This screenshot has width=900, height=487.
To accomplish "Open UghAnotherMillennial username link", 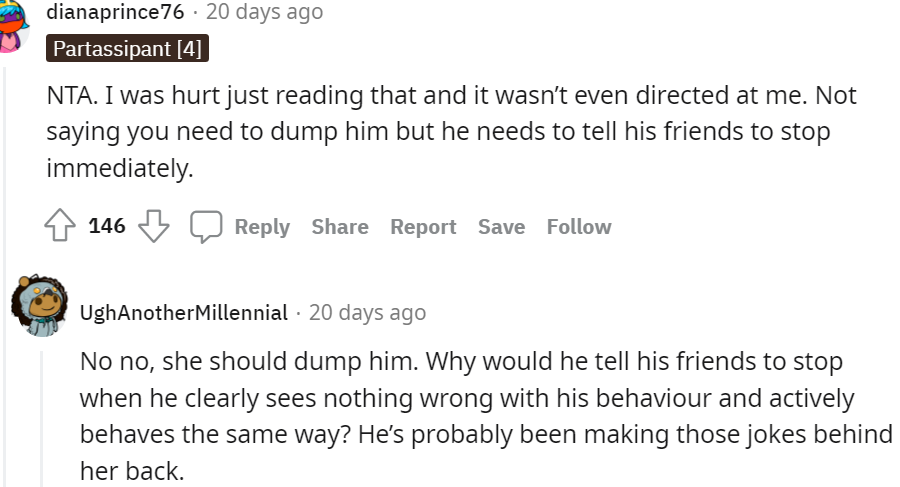I will (x=184, y=313).
